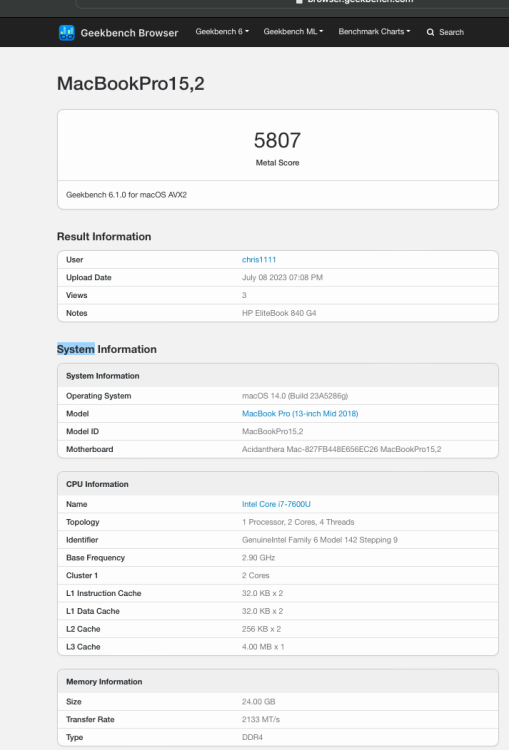
Task: Click the Result Information heading
Action: (104, 236)
